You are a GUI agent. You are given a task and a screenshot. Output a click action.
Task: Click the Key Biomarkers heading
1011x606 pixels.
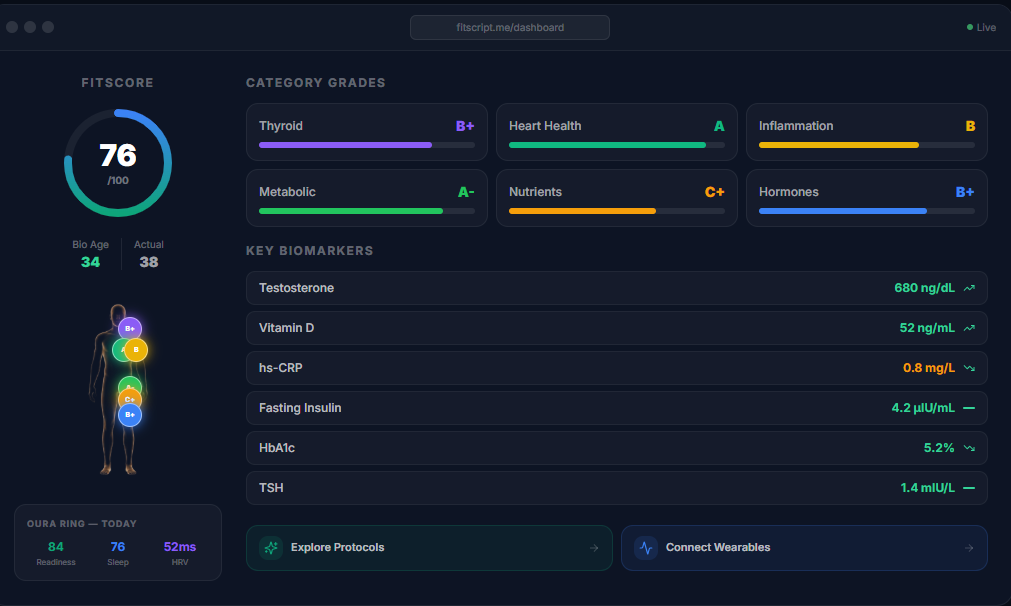tap(309, 251)
